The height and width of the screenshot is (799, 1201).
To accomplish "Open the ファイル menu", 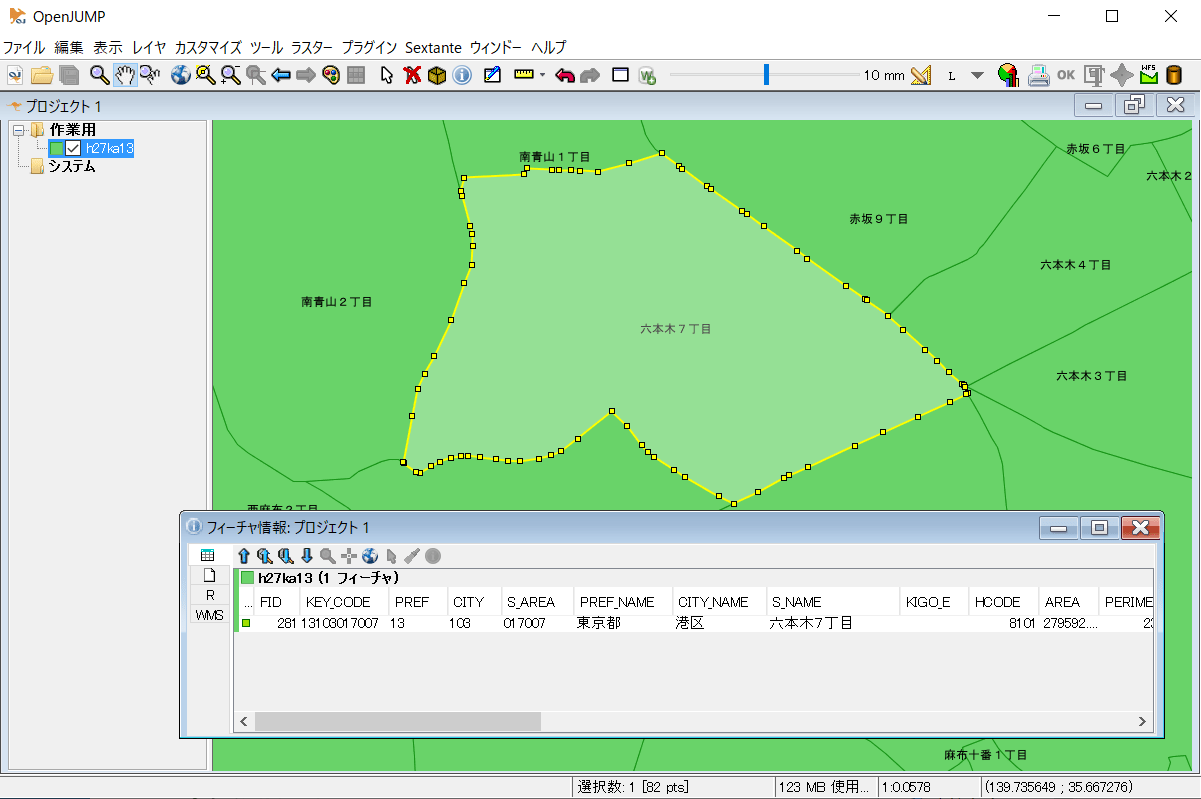I will tap(24, 47).
